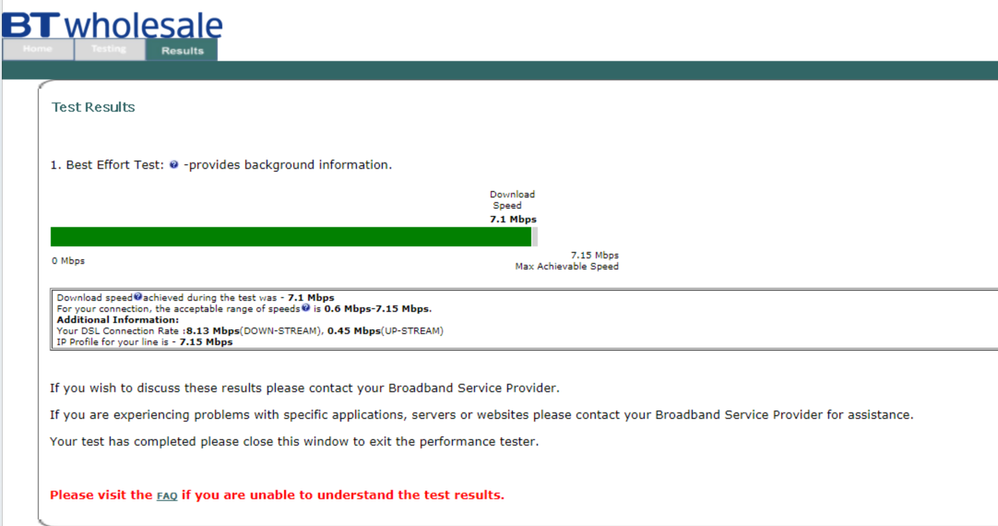Click 'IP Profile for your line' line
Viewport: 998px width, 526px height.
click(x=144, y=342)
